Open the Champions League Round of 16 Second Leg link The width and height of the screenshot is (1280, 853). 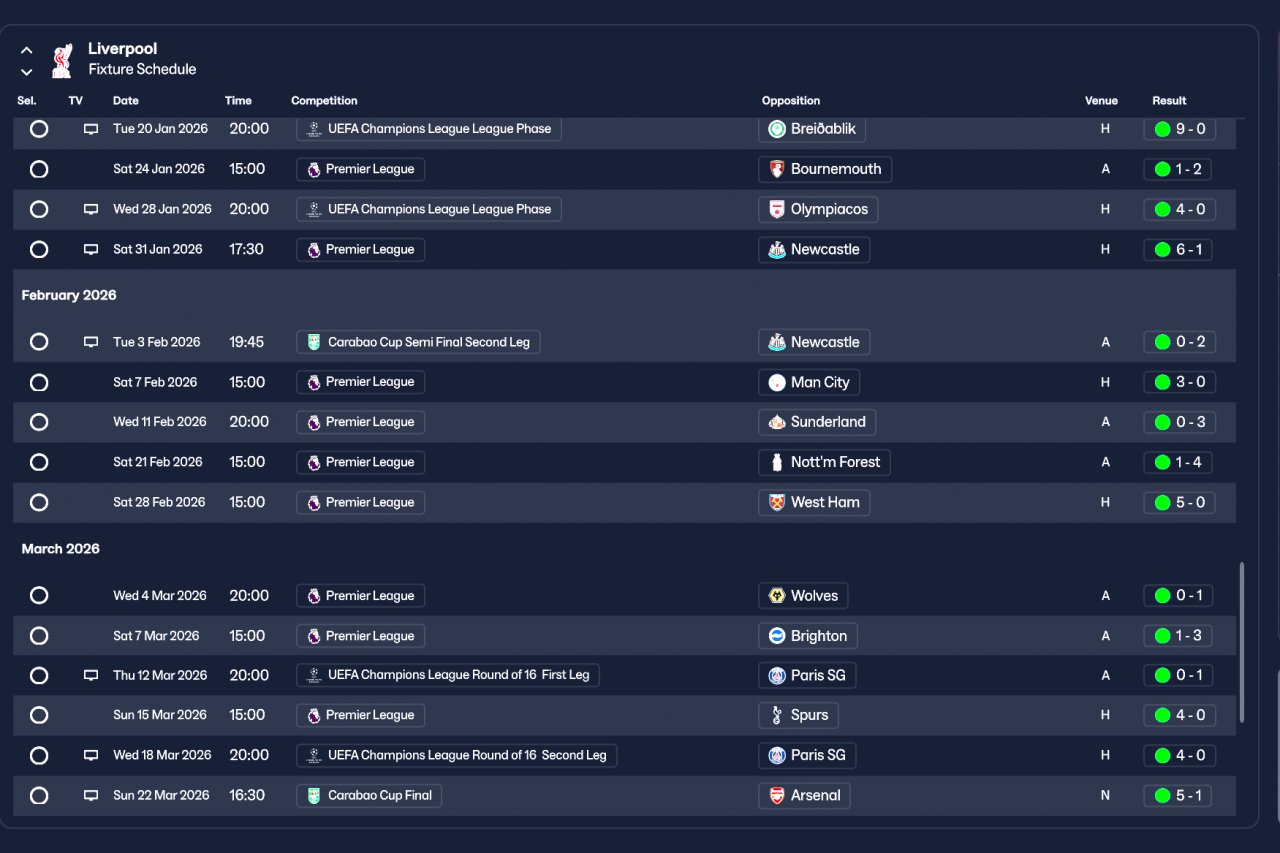pos(457,755)
